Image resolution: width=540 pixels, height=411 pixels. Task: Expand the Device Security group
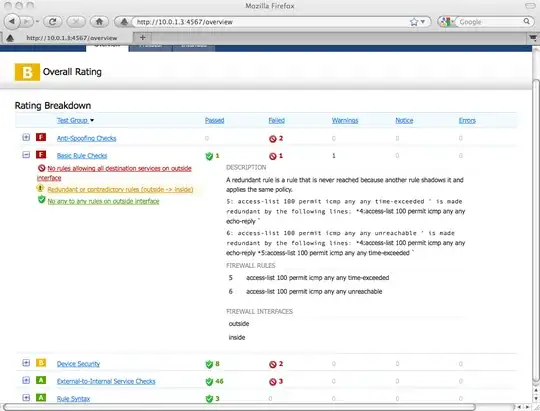(26, 363)
